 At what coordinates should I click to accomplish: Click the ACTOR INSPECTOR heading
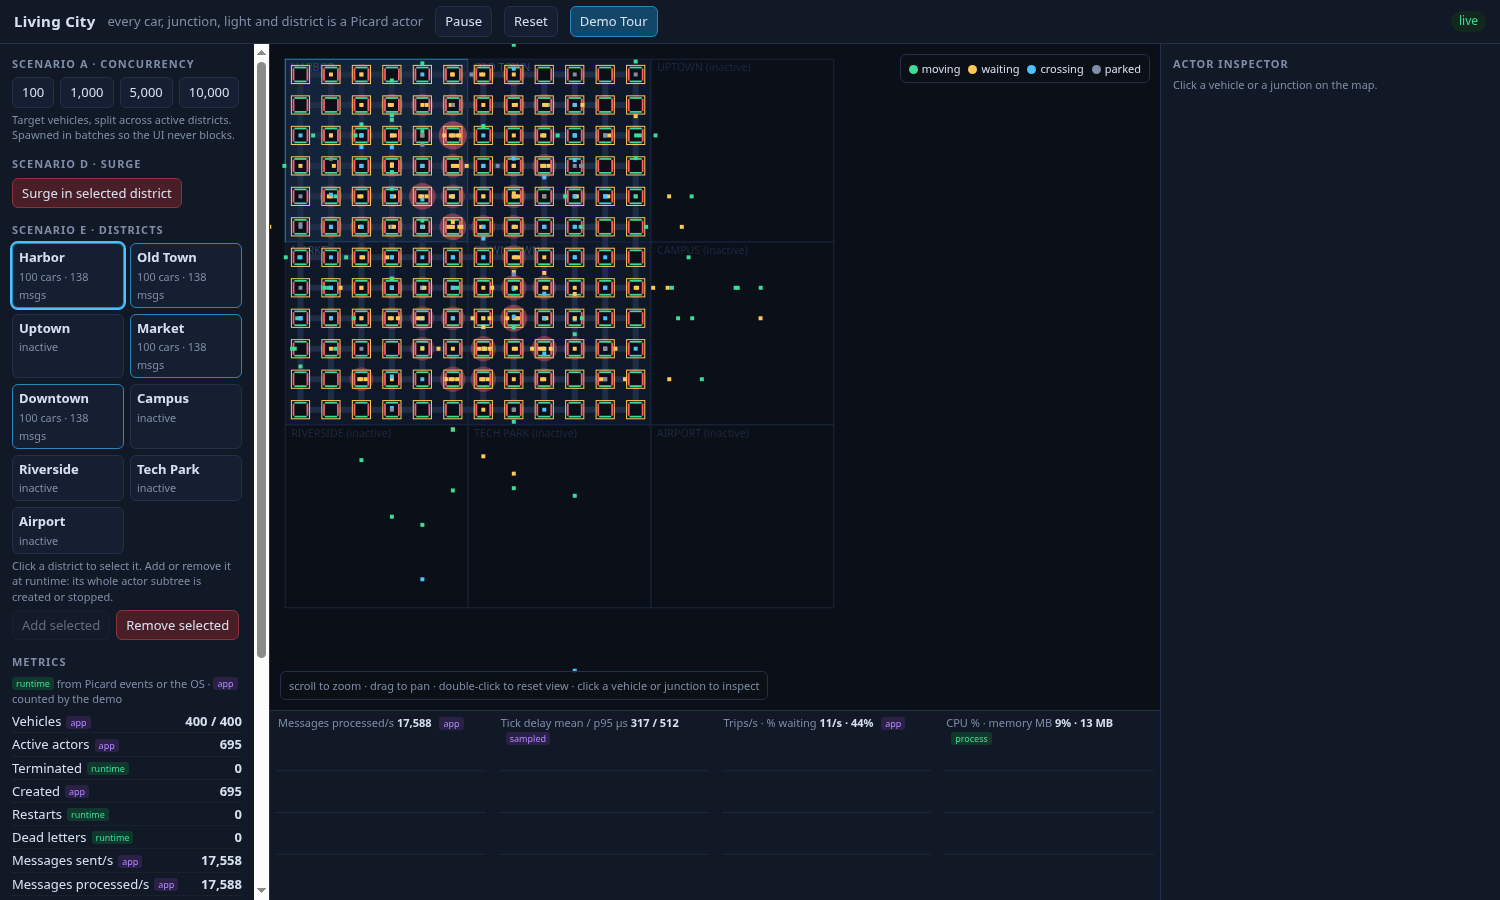point(1230,64)
